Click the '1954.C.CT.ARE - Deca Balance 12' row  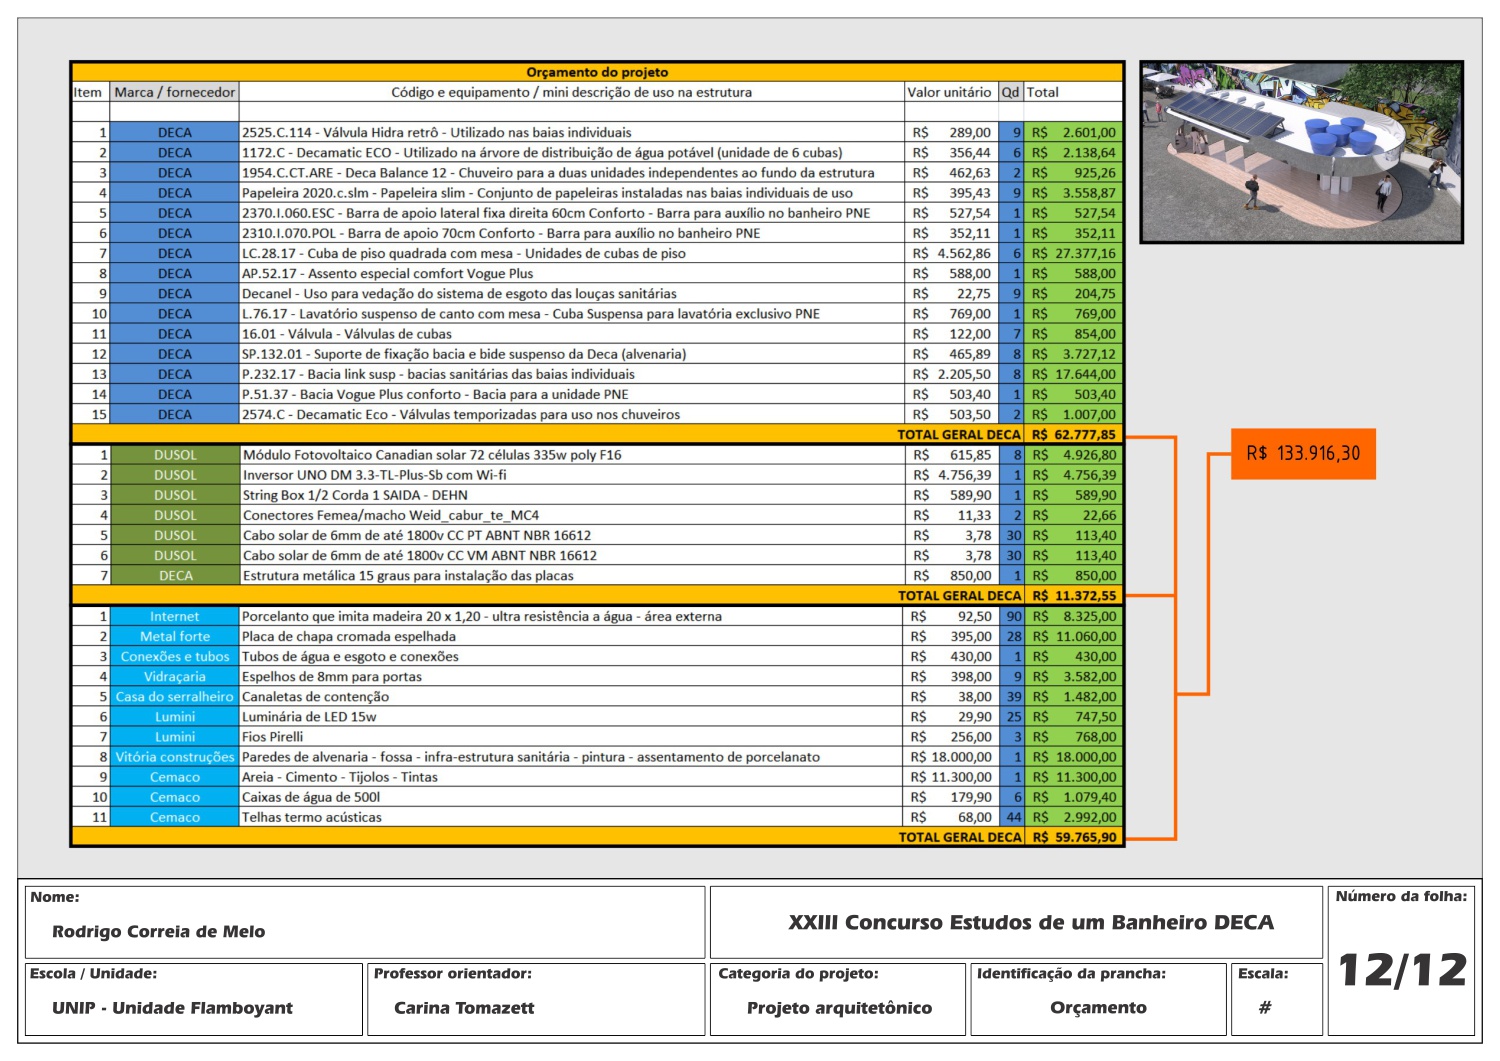click(x=597, y=172)
